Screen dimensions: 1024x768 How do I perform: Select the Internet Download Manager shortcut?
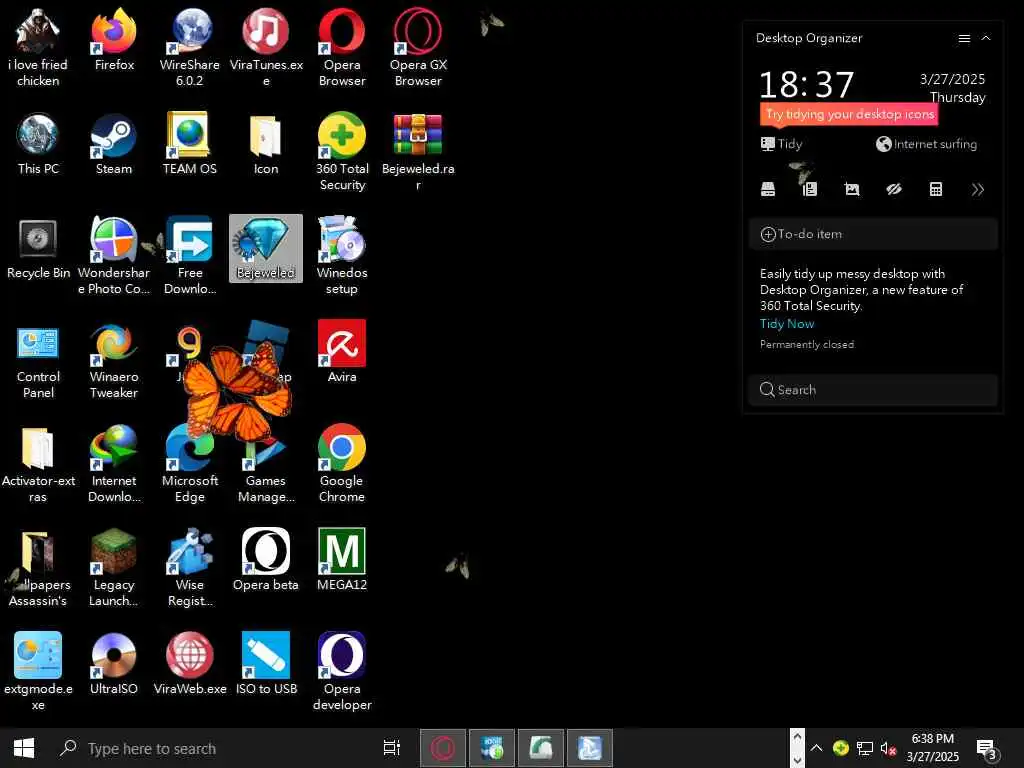pos(114,464)
